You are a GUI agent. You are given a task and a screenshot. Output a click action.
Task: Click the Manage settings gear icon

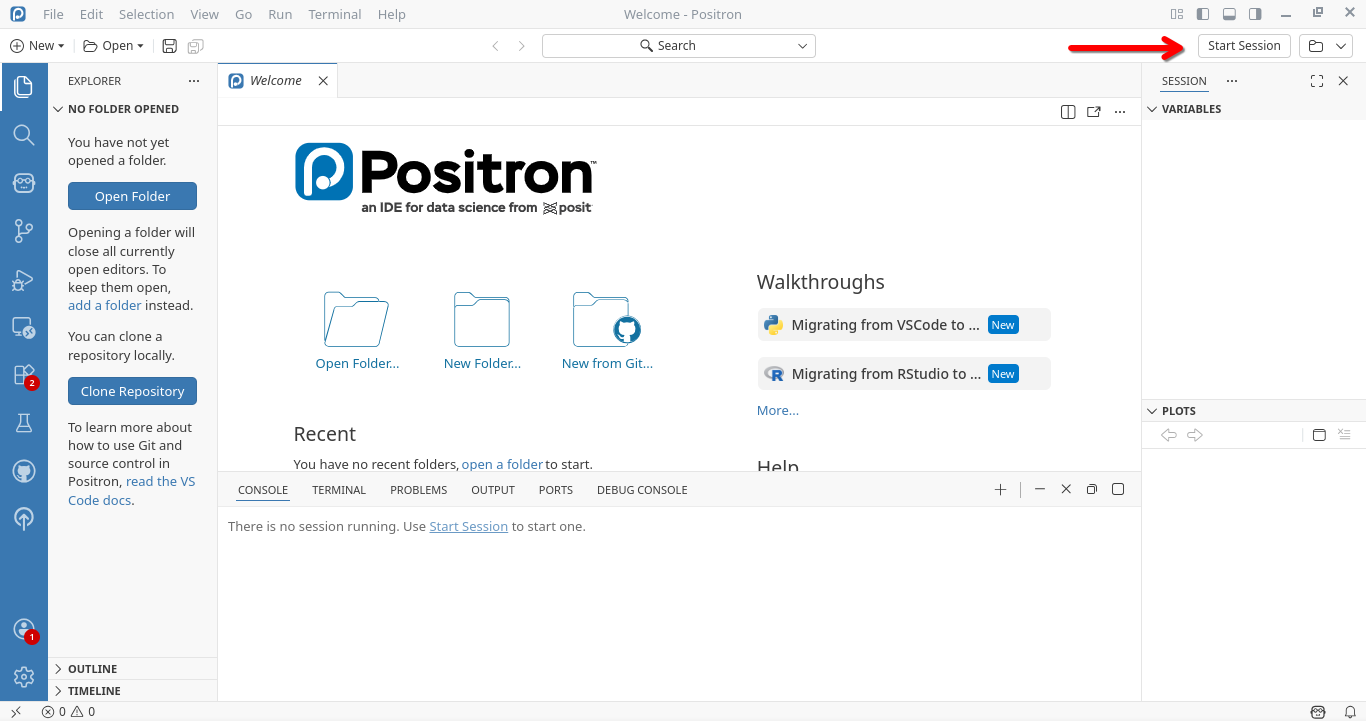pos(24,677)
